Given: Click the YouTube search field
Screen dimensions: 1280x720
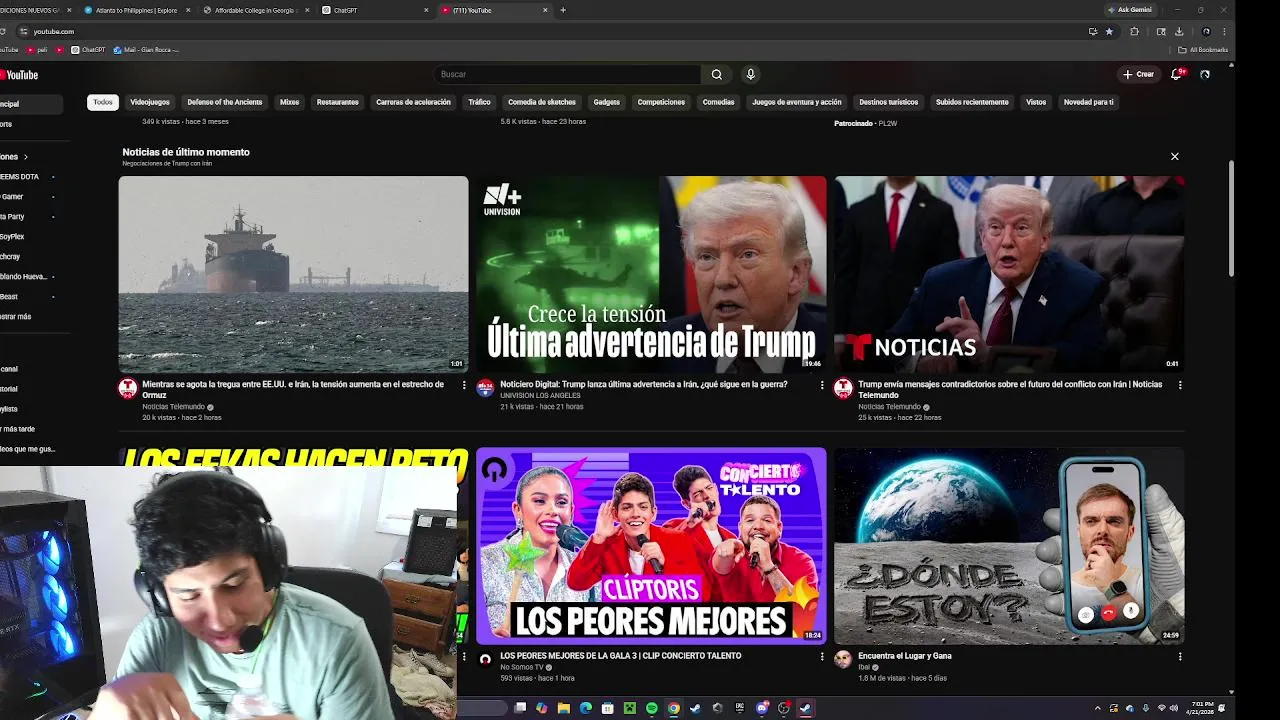Looking at the screenshot, I should point(568,74).
